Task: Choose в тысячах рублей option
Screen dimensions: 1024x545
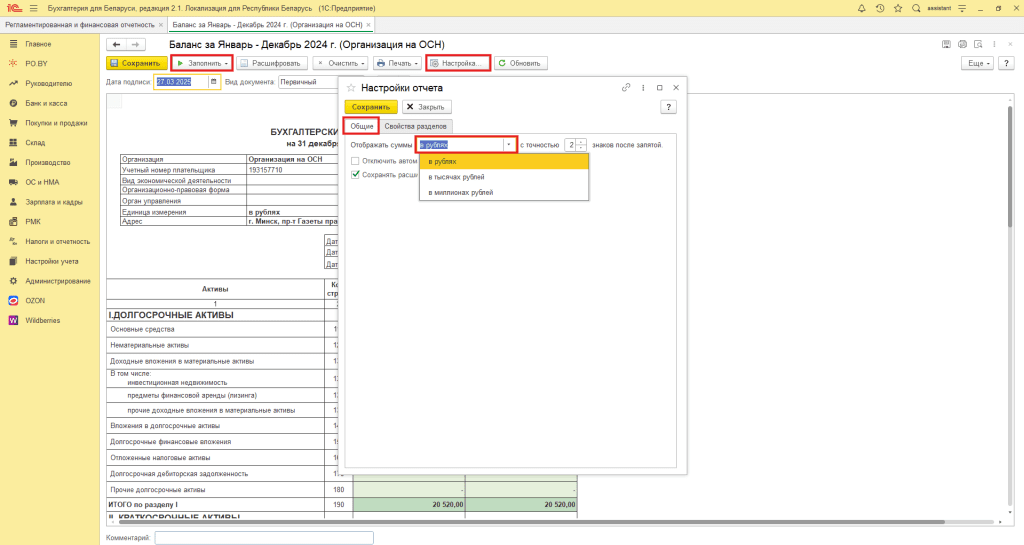Action: (504, 177)
